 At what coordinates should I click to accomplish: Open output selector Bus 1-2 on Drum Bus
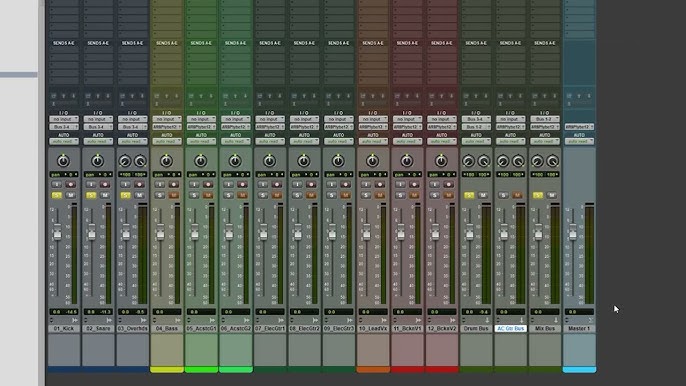(x=476, y=127)
